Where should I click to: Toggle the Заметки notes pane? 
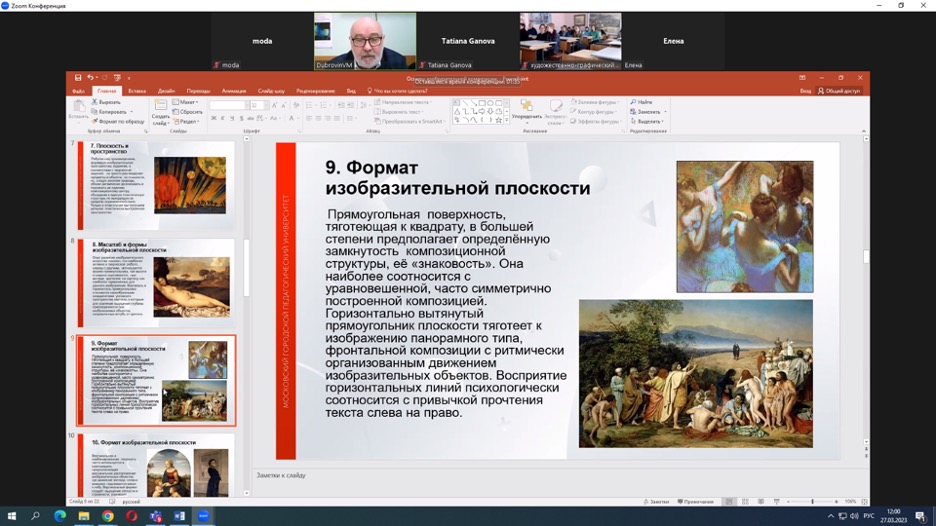point(658,501)
